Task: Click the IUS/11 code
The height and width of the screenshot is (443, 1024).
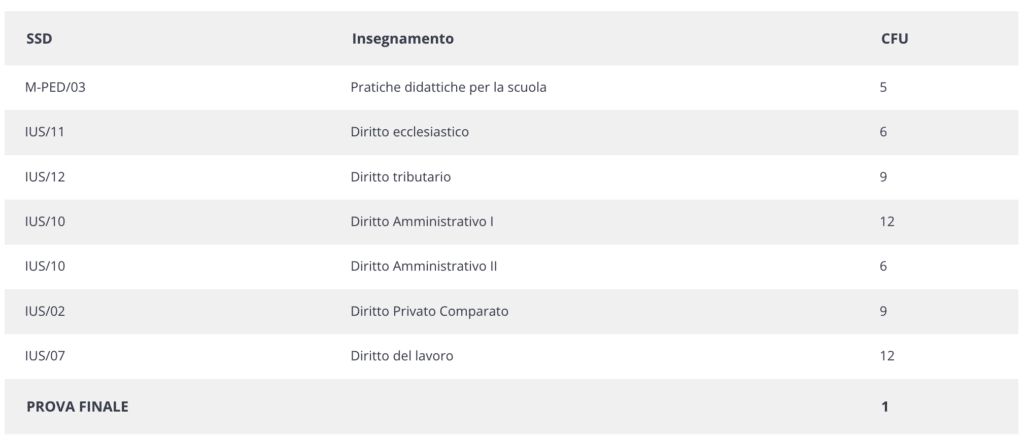Action: pyautogui.click(x=44, y=132)
